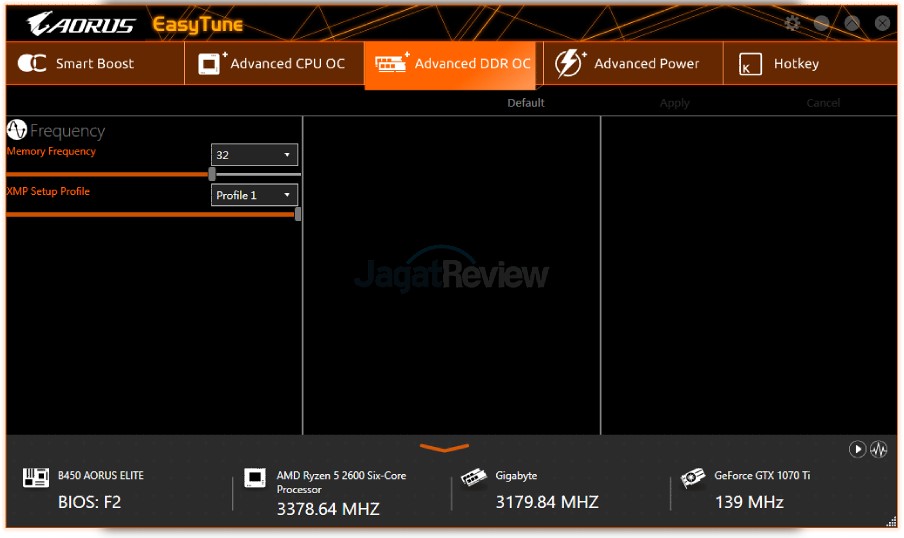The width and height of the screenshot is (904, 538).
Task: Click the motherboard icon beside B450 AORUS ELITE
Action: pyautogui.click(x=36, y=478)
